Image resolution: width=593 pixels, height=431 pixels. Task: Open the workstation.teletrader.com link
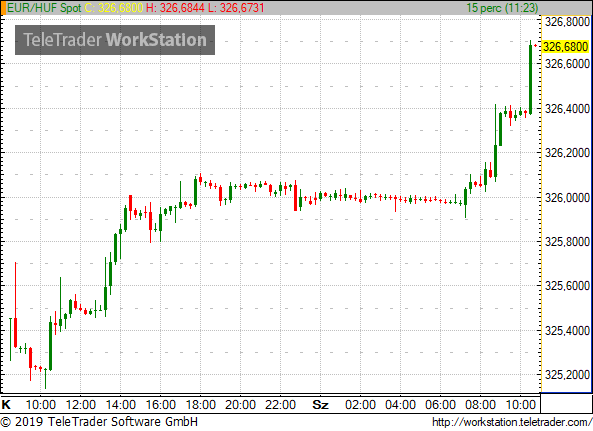click(x=512, y=422)
